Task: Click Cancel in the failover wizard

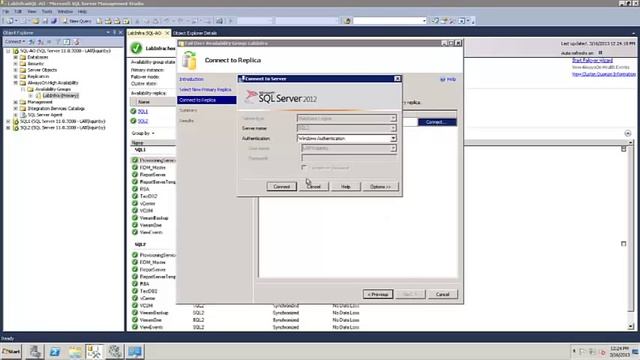Action: (x=442, y=294)
